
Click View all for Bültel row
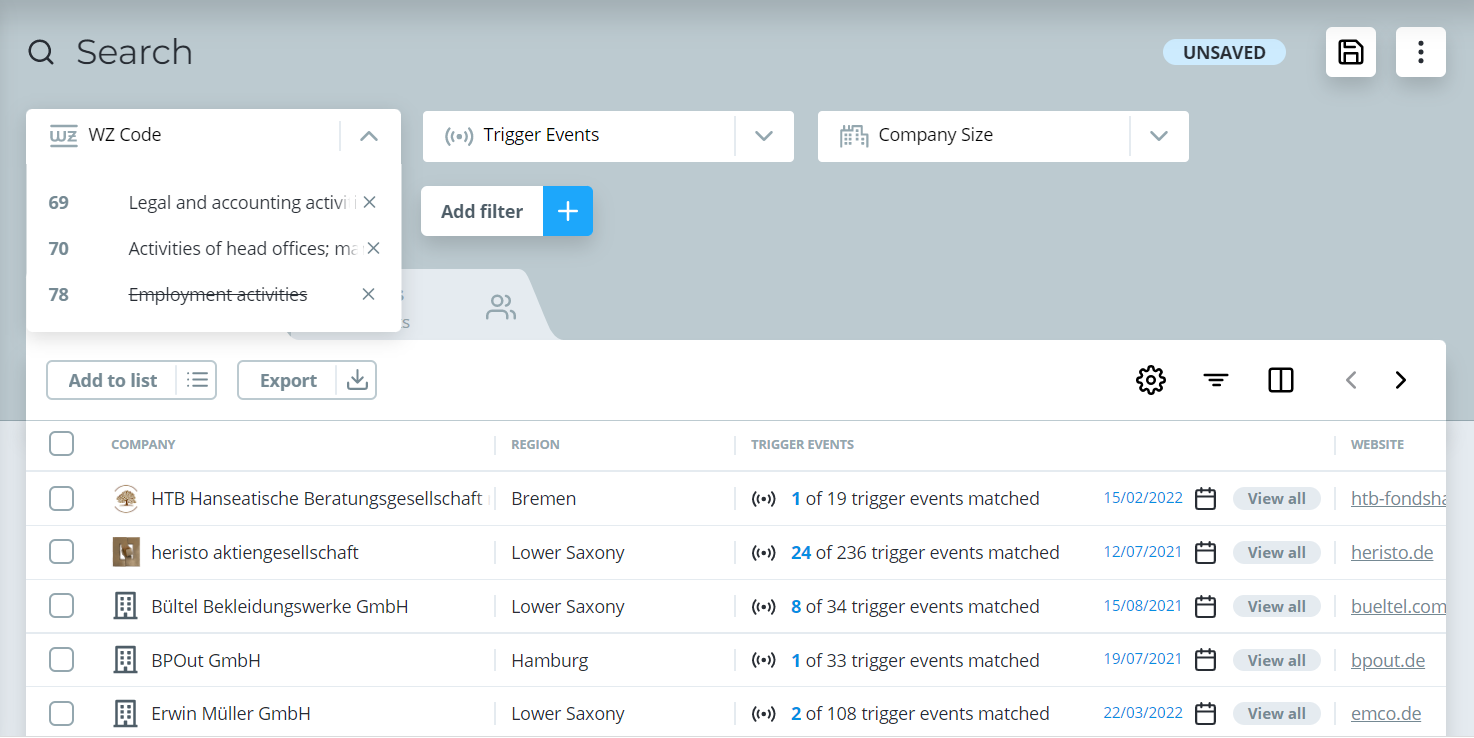[x=1277, y=606]
